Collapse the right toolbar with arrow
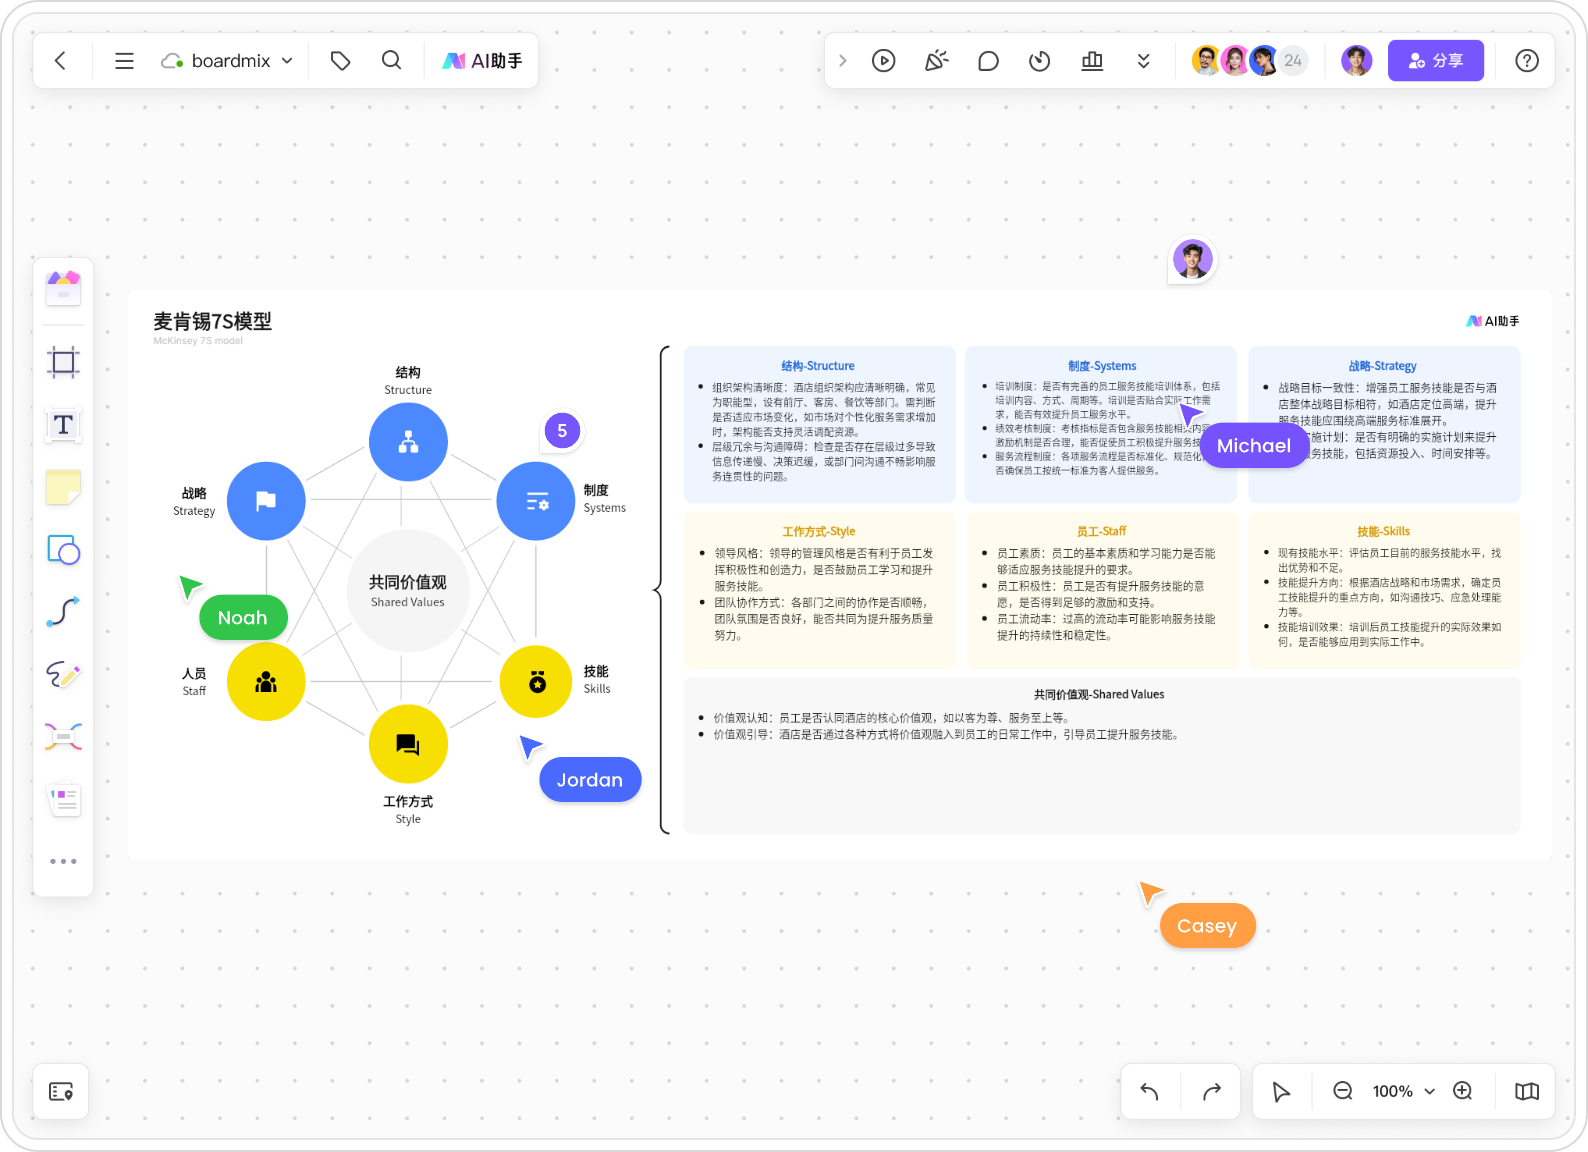 coord(843,61)
